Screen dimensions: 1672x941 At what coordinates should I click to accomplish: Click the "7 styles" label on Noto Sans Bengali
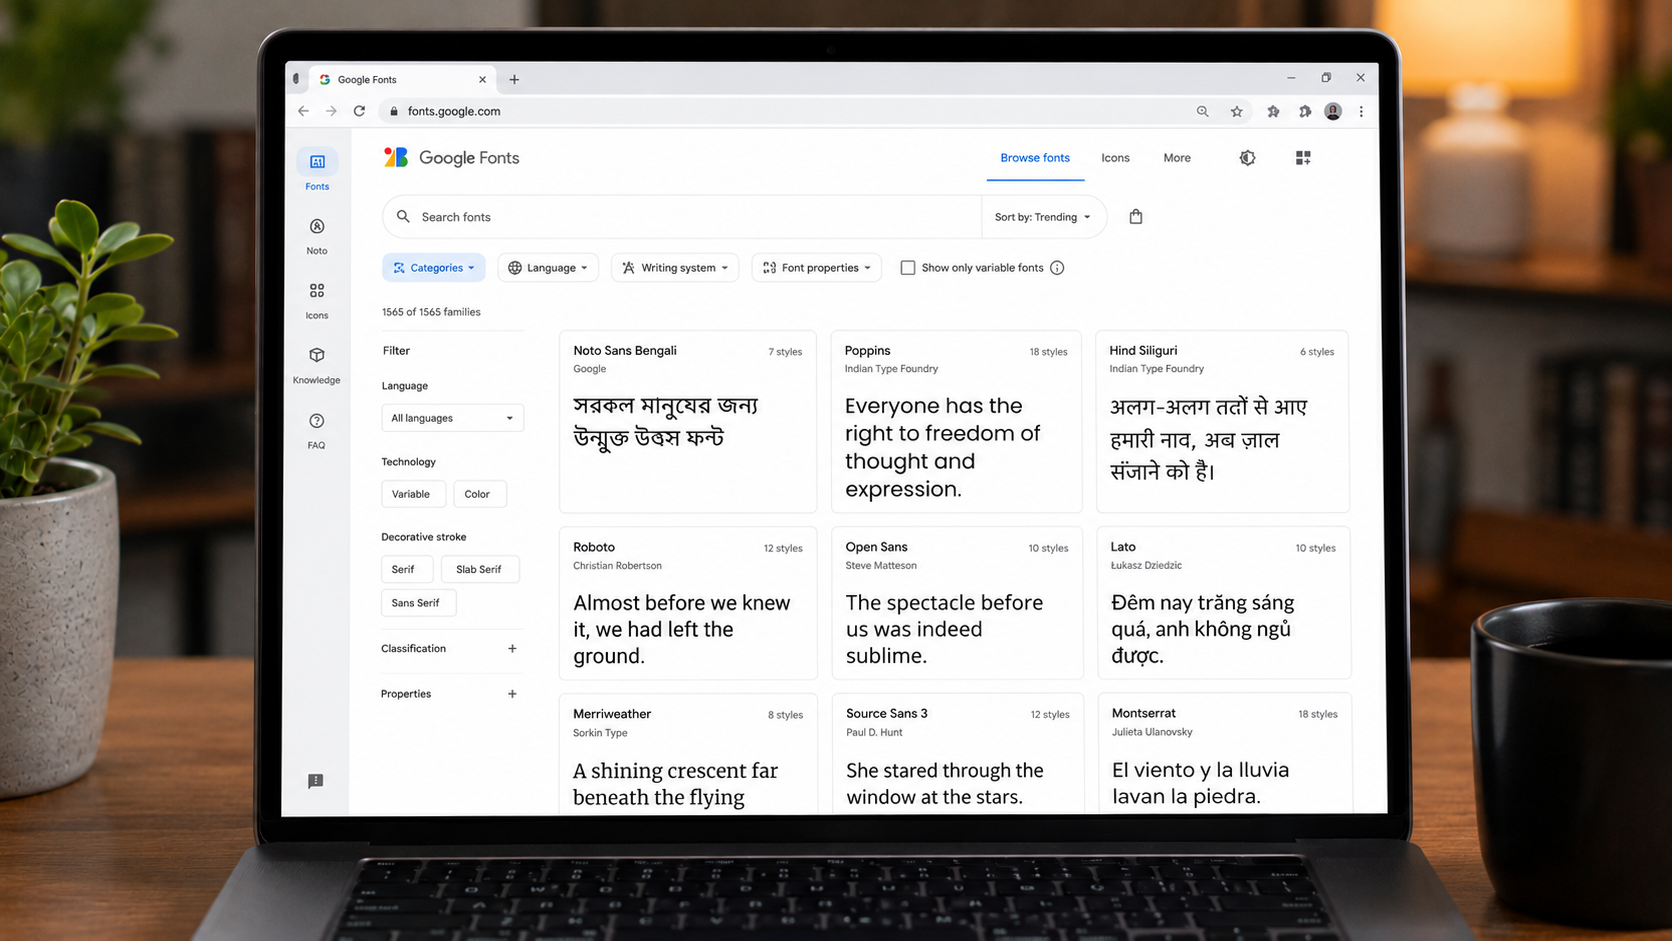point(785,352)
